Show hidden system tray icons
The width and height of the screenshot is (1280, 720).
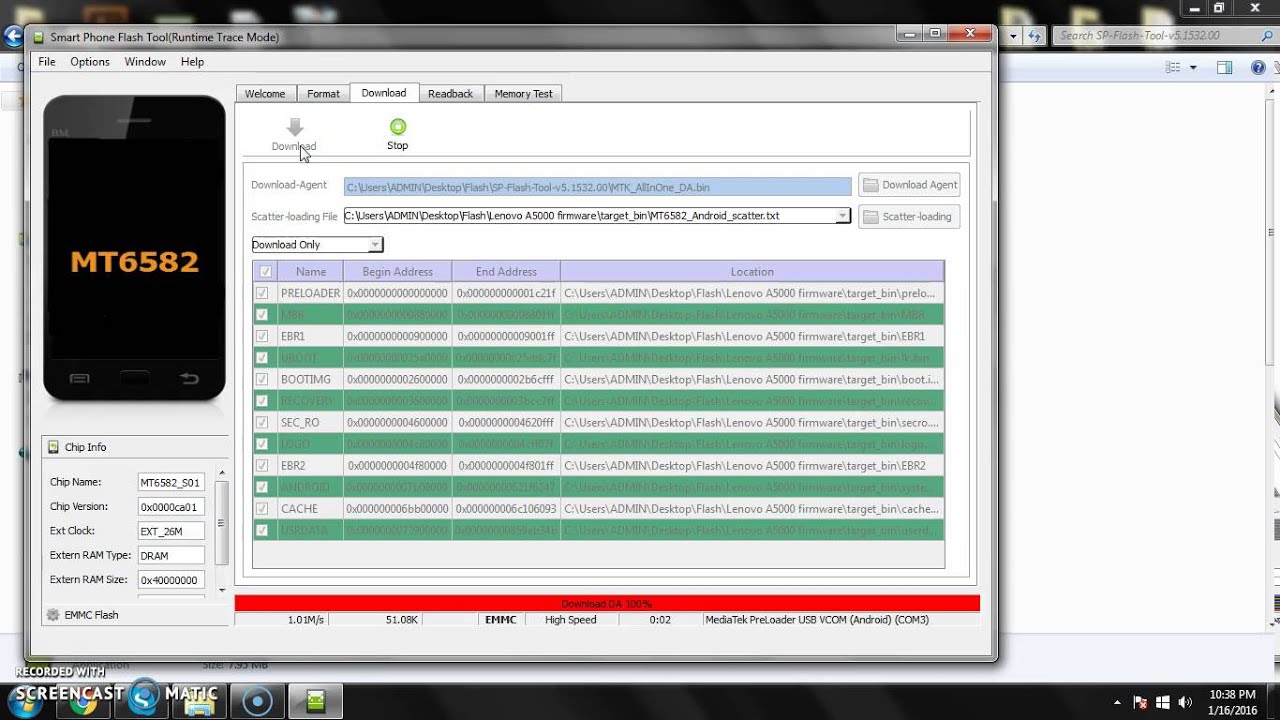point(1117,702)
